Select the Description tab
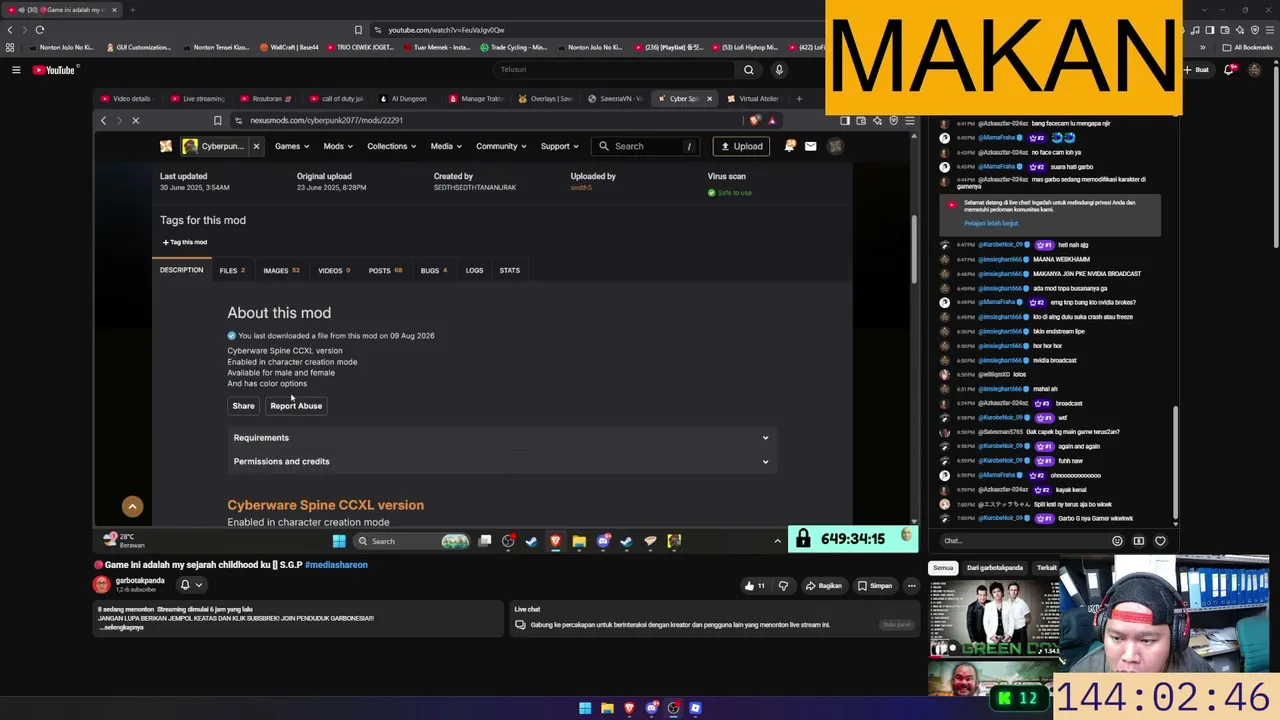The width and height of the screenshot is (1280, 720). click(x=182, y=271)
